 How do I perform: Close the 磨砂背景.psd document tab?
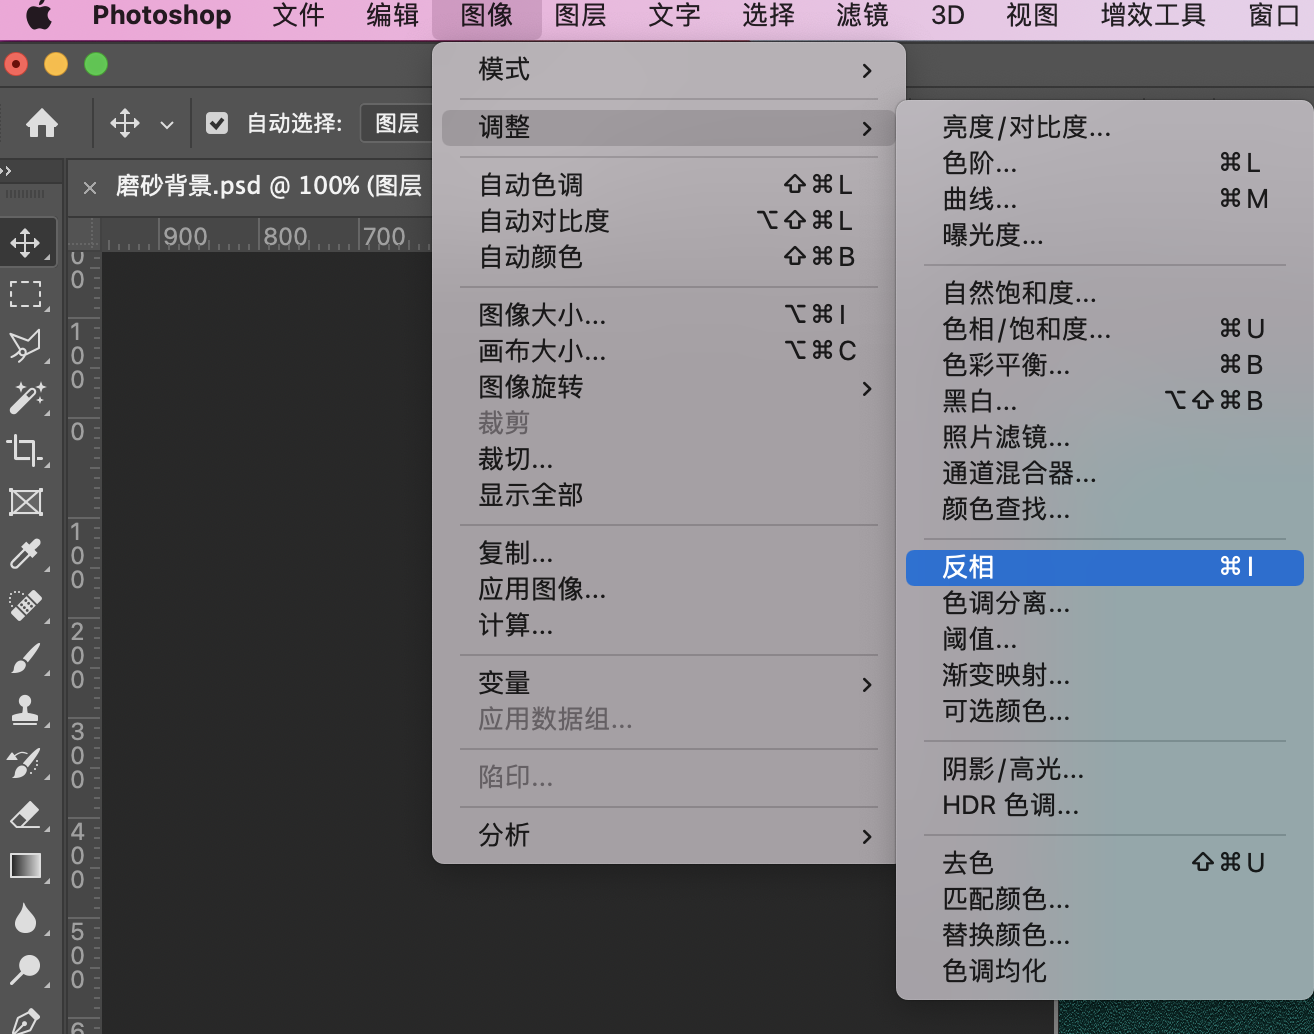coord(90,187)
